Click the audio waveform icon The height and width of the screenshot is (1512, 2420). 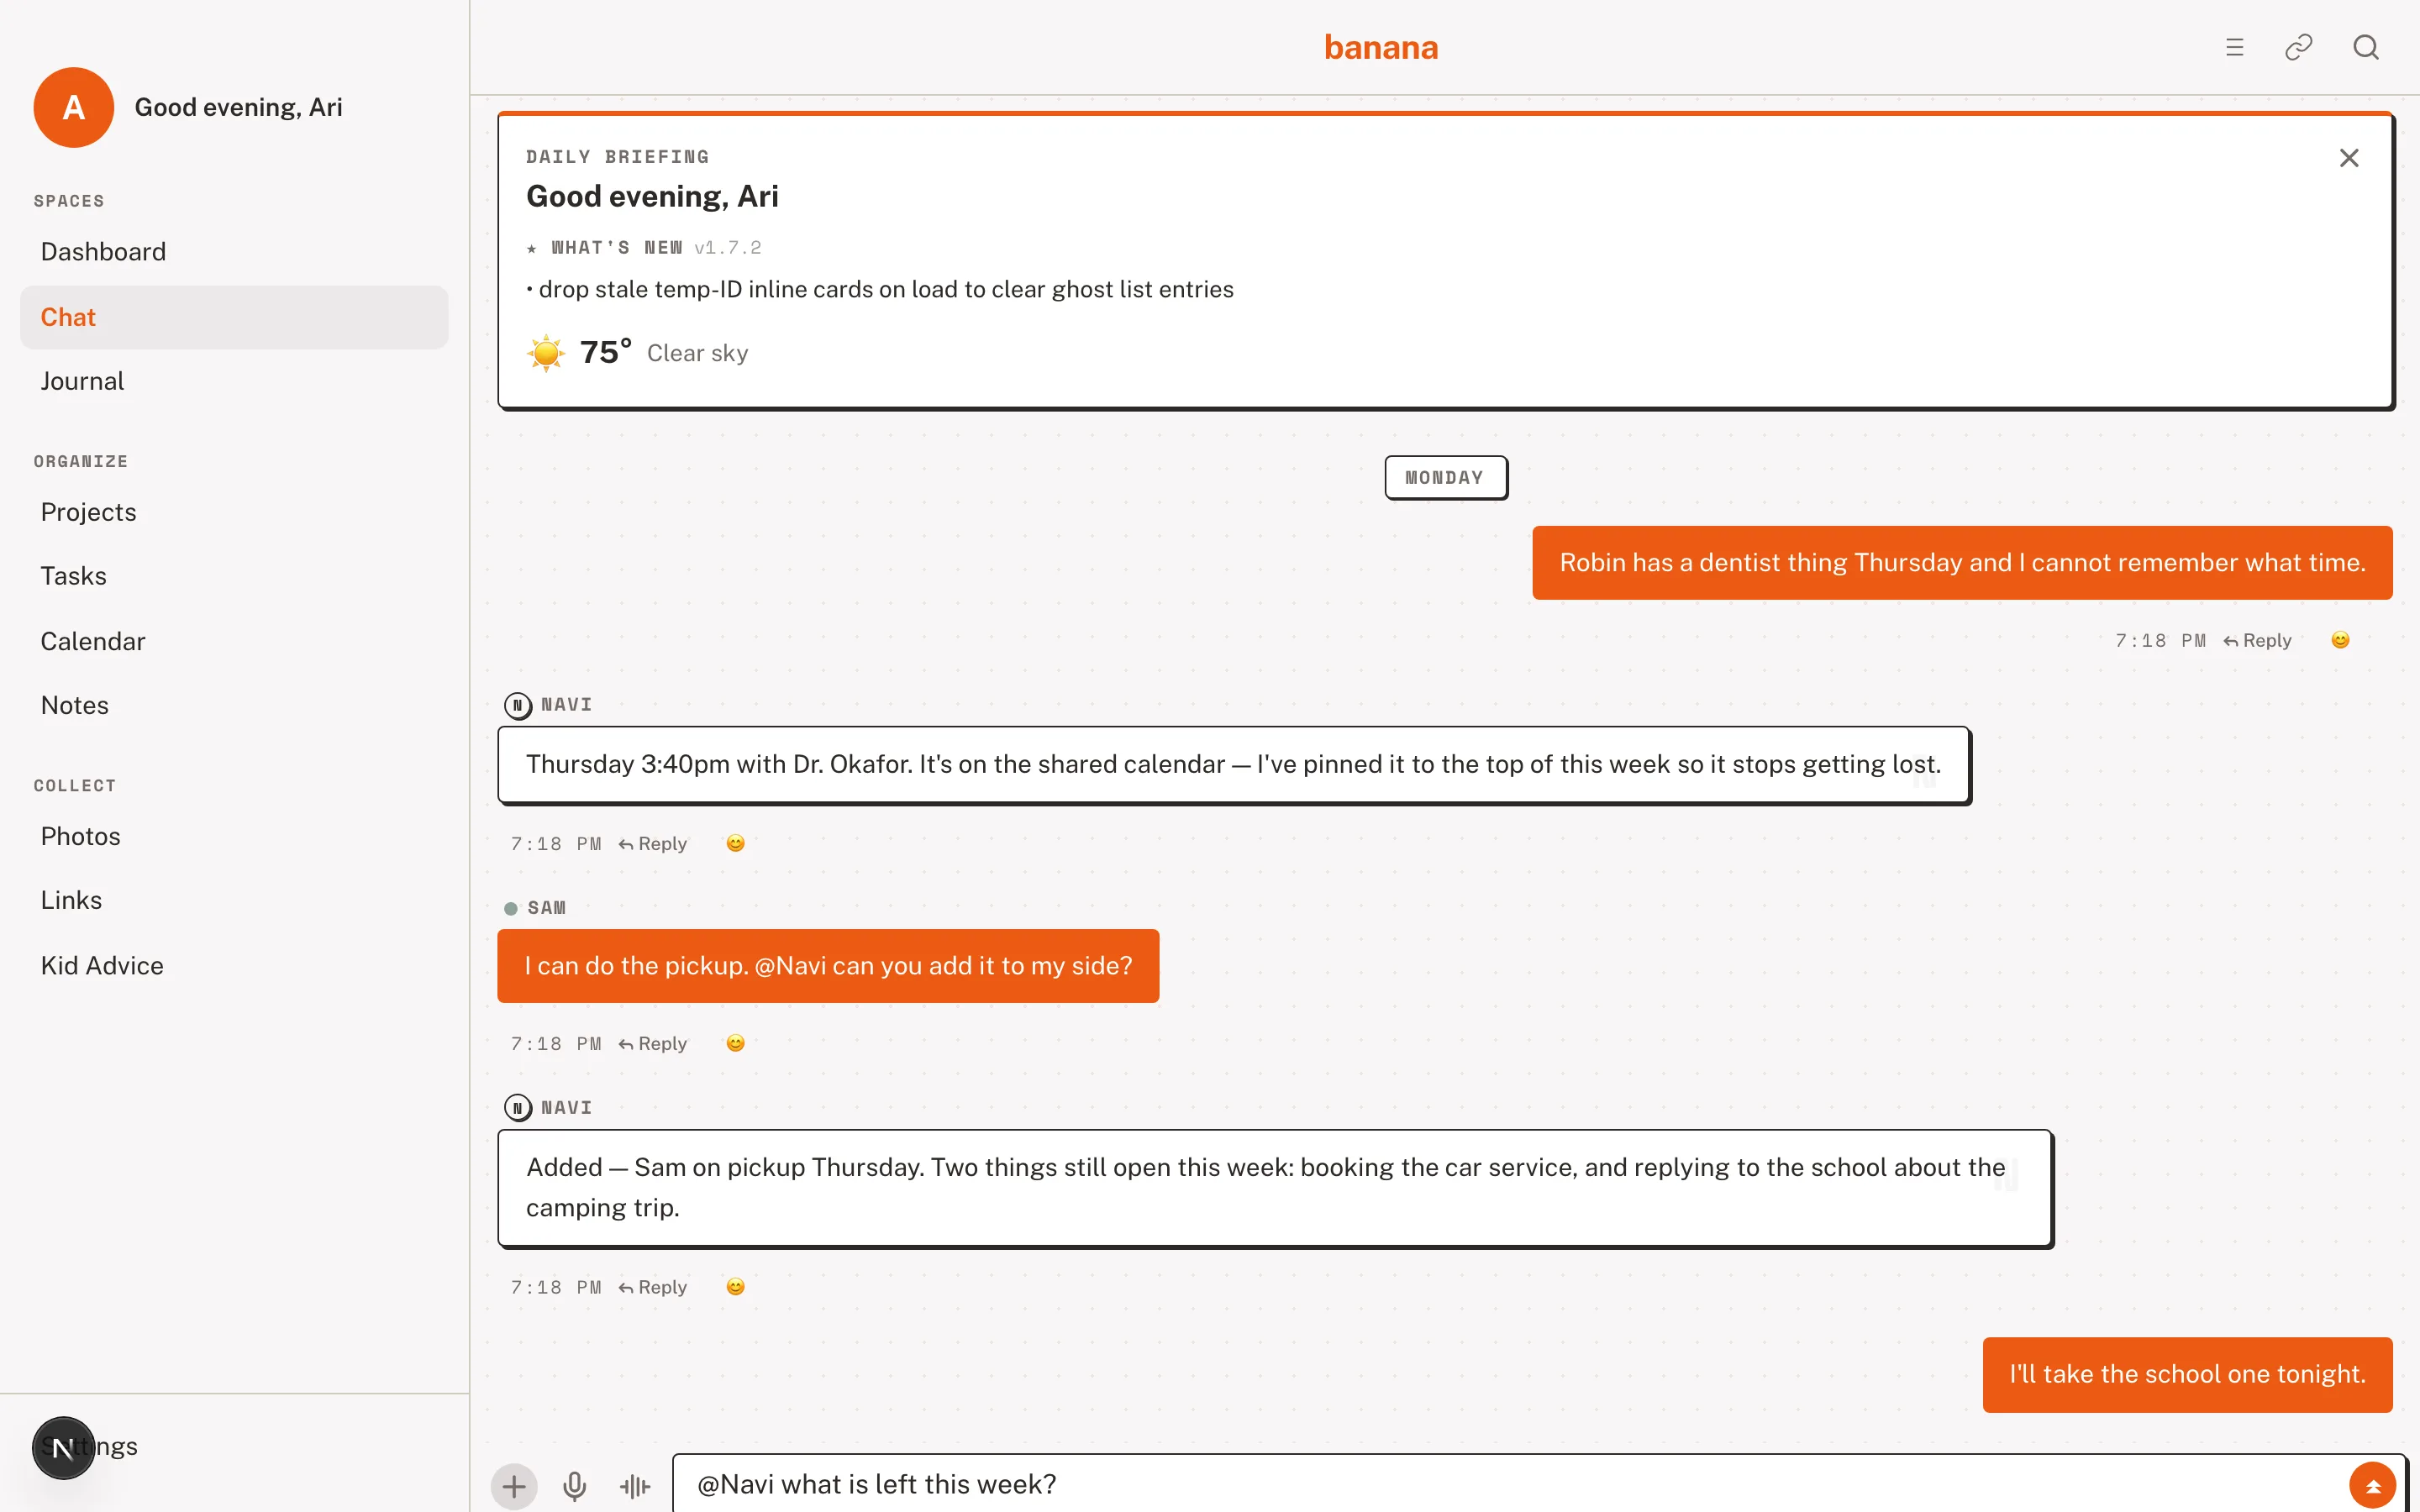point(634,1486)
